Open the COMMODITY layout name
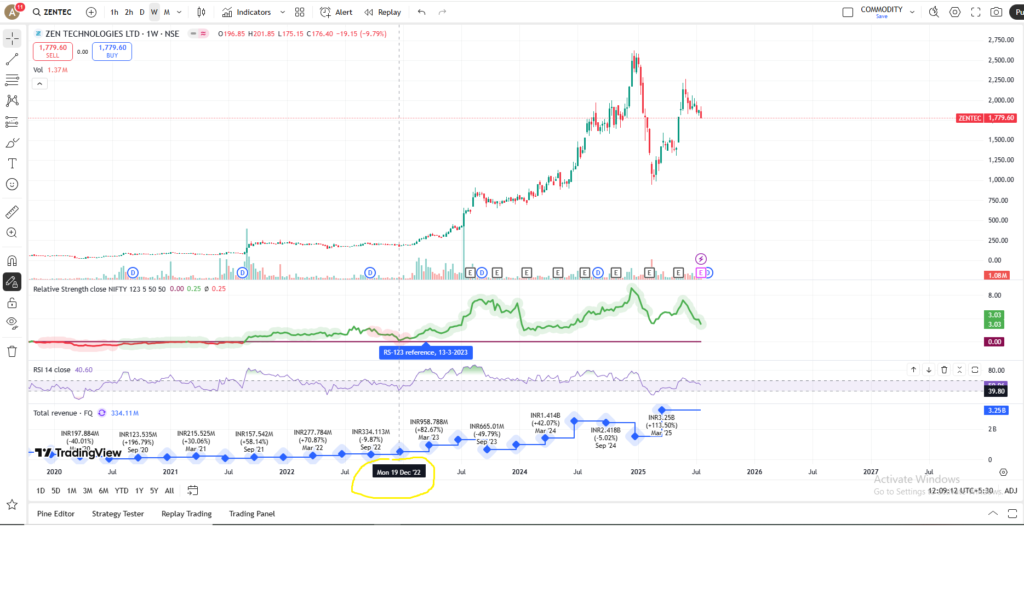The width and height of the screenshot is (1024, 609). click(x=882, y=12)
